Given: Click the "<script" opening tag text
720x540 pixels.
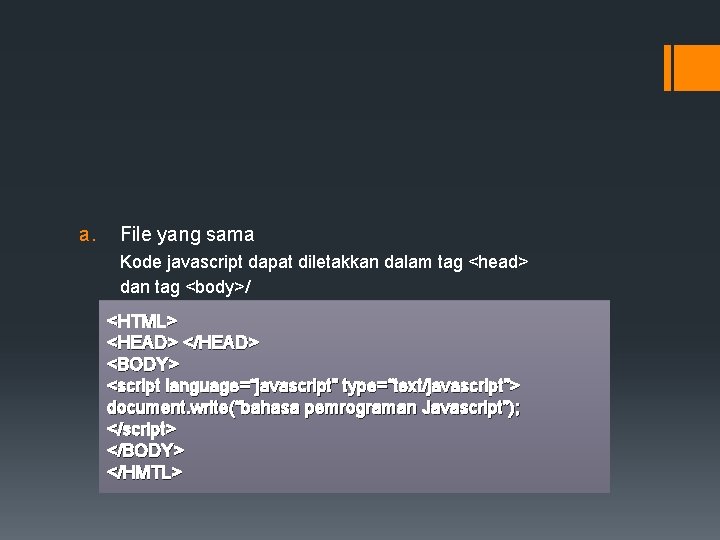Looking at the screenshot, I should point(134,386).
